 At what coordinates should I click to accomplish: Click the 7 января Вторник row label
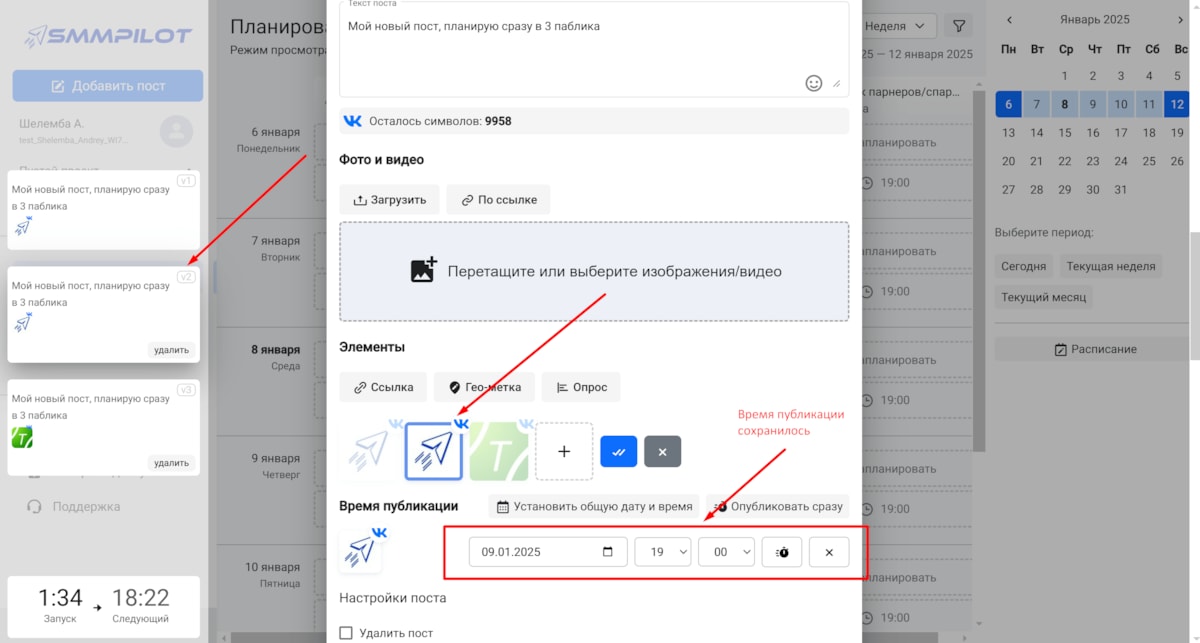[275, 248]
